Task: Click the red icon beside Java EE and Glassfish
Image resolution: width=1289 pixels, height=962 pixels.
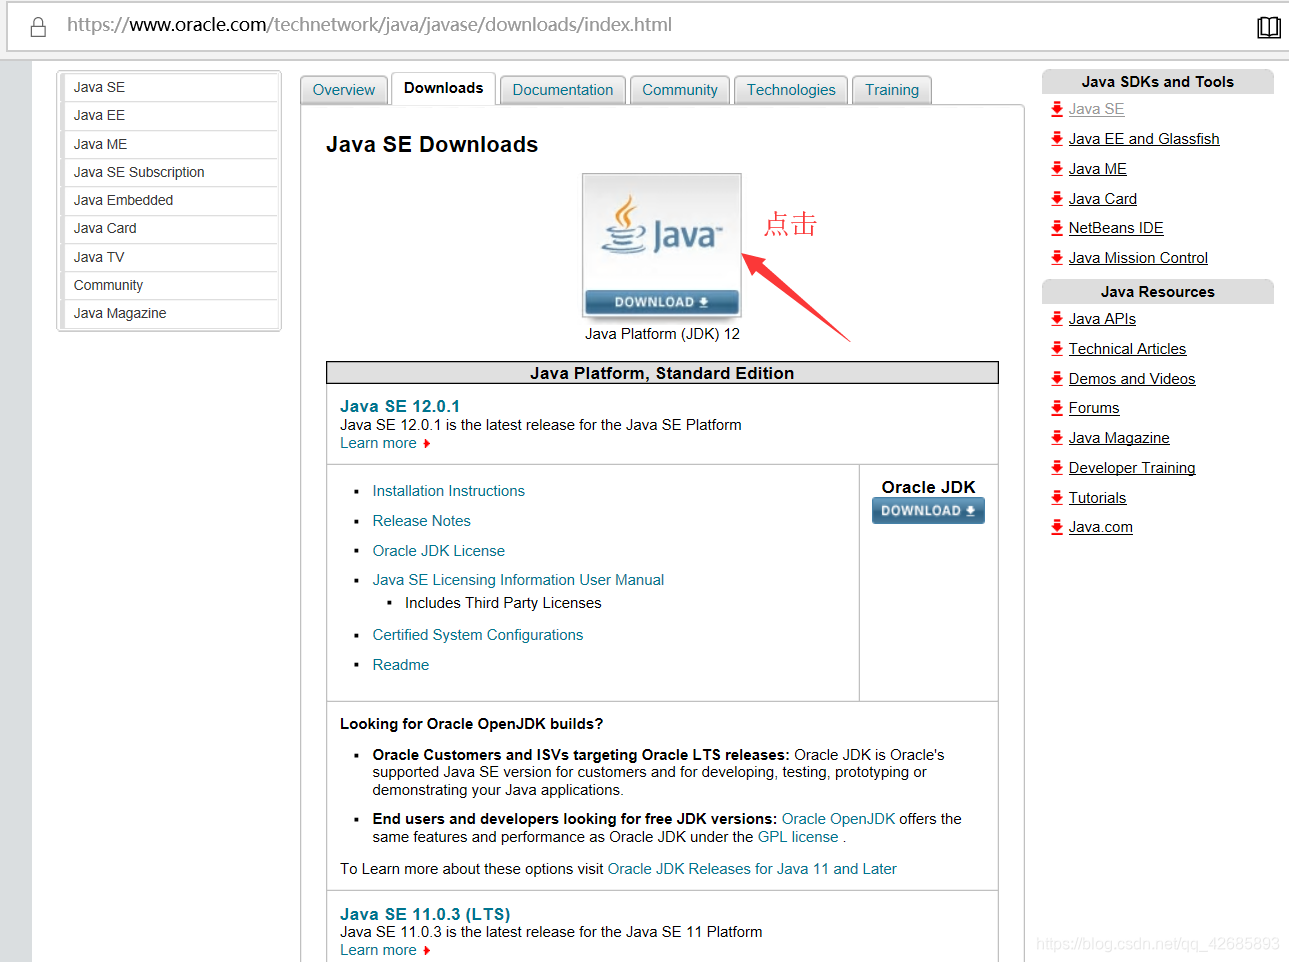Action: click(1057, 139)
